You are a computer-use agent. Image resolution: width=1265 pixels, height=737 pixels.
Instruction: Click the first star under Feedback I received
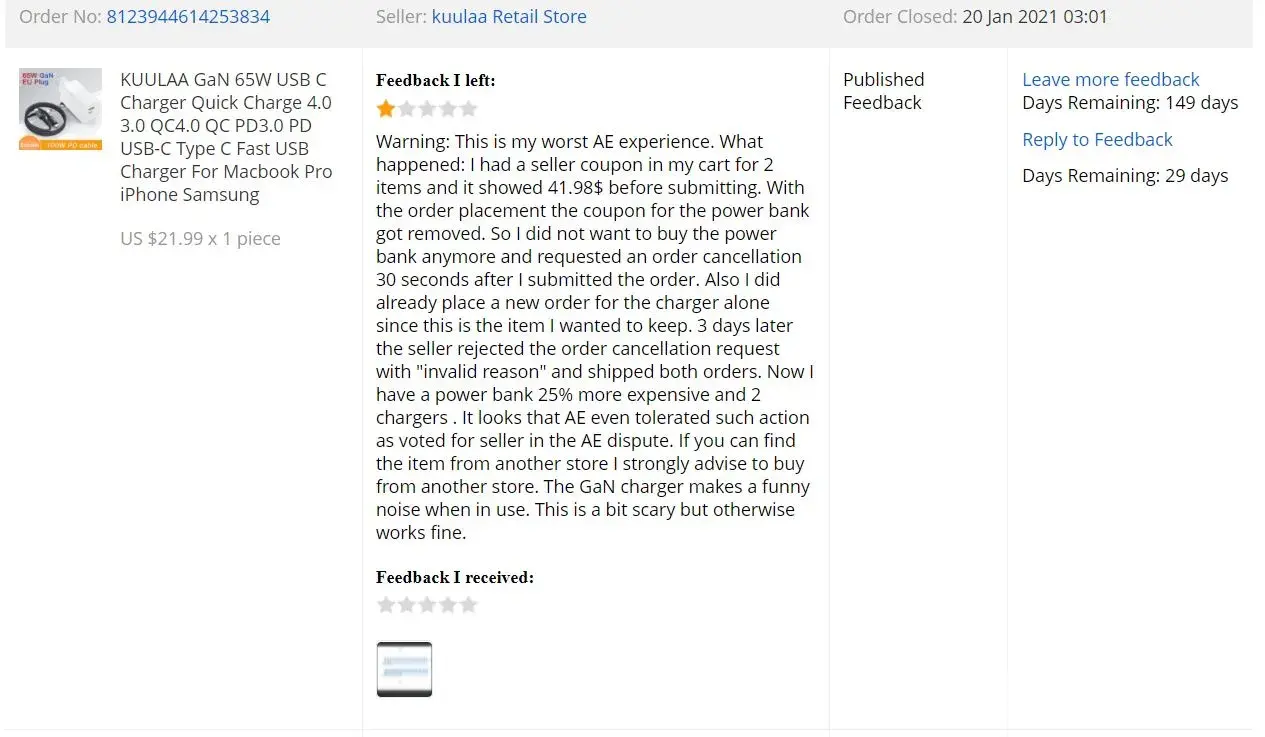(386, 605)
